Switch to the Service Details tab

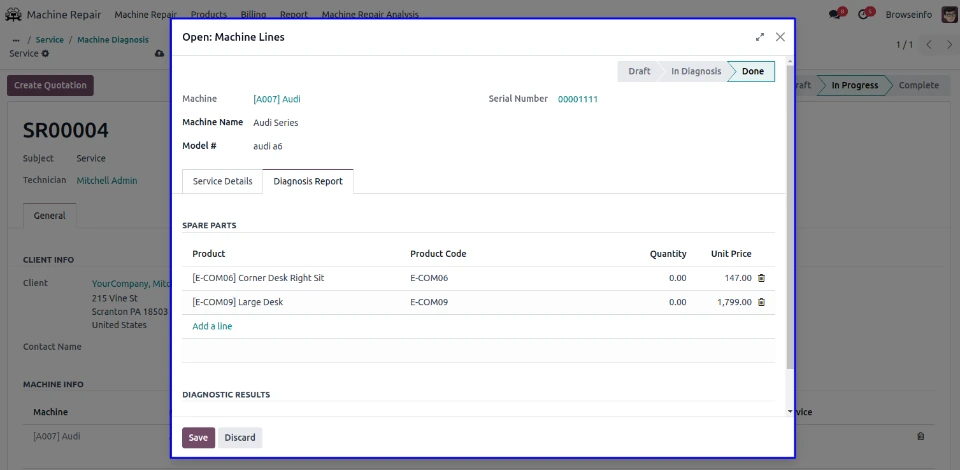pos(222,181)
